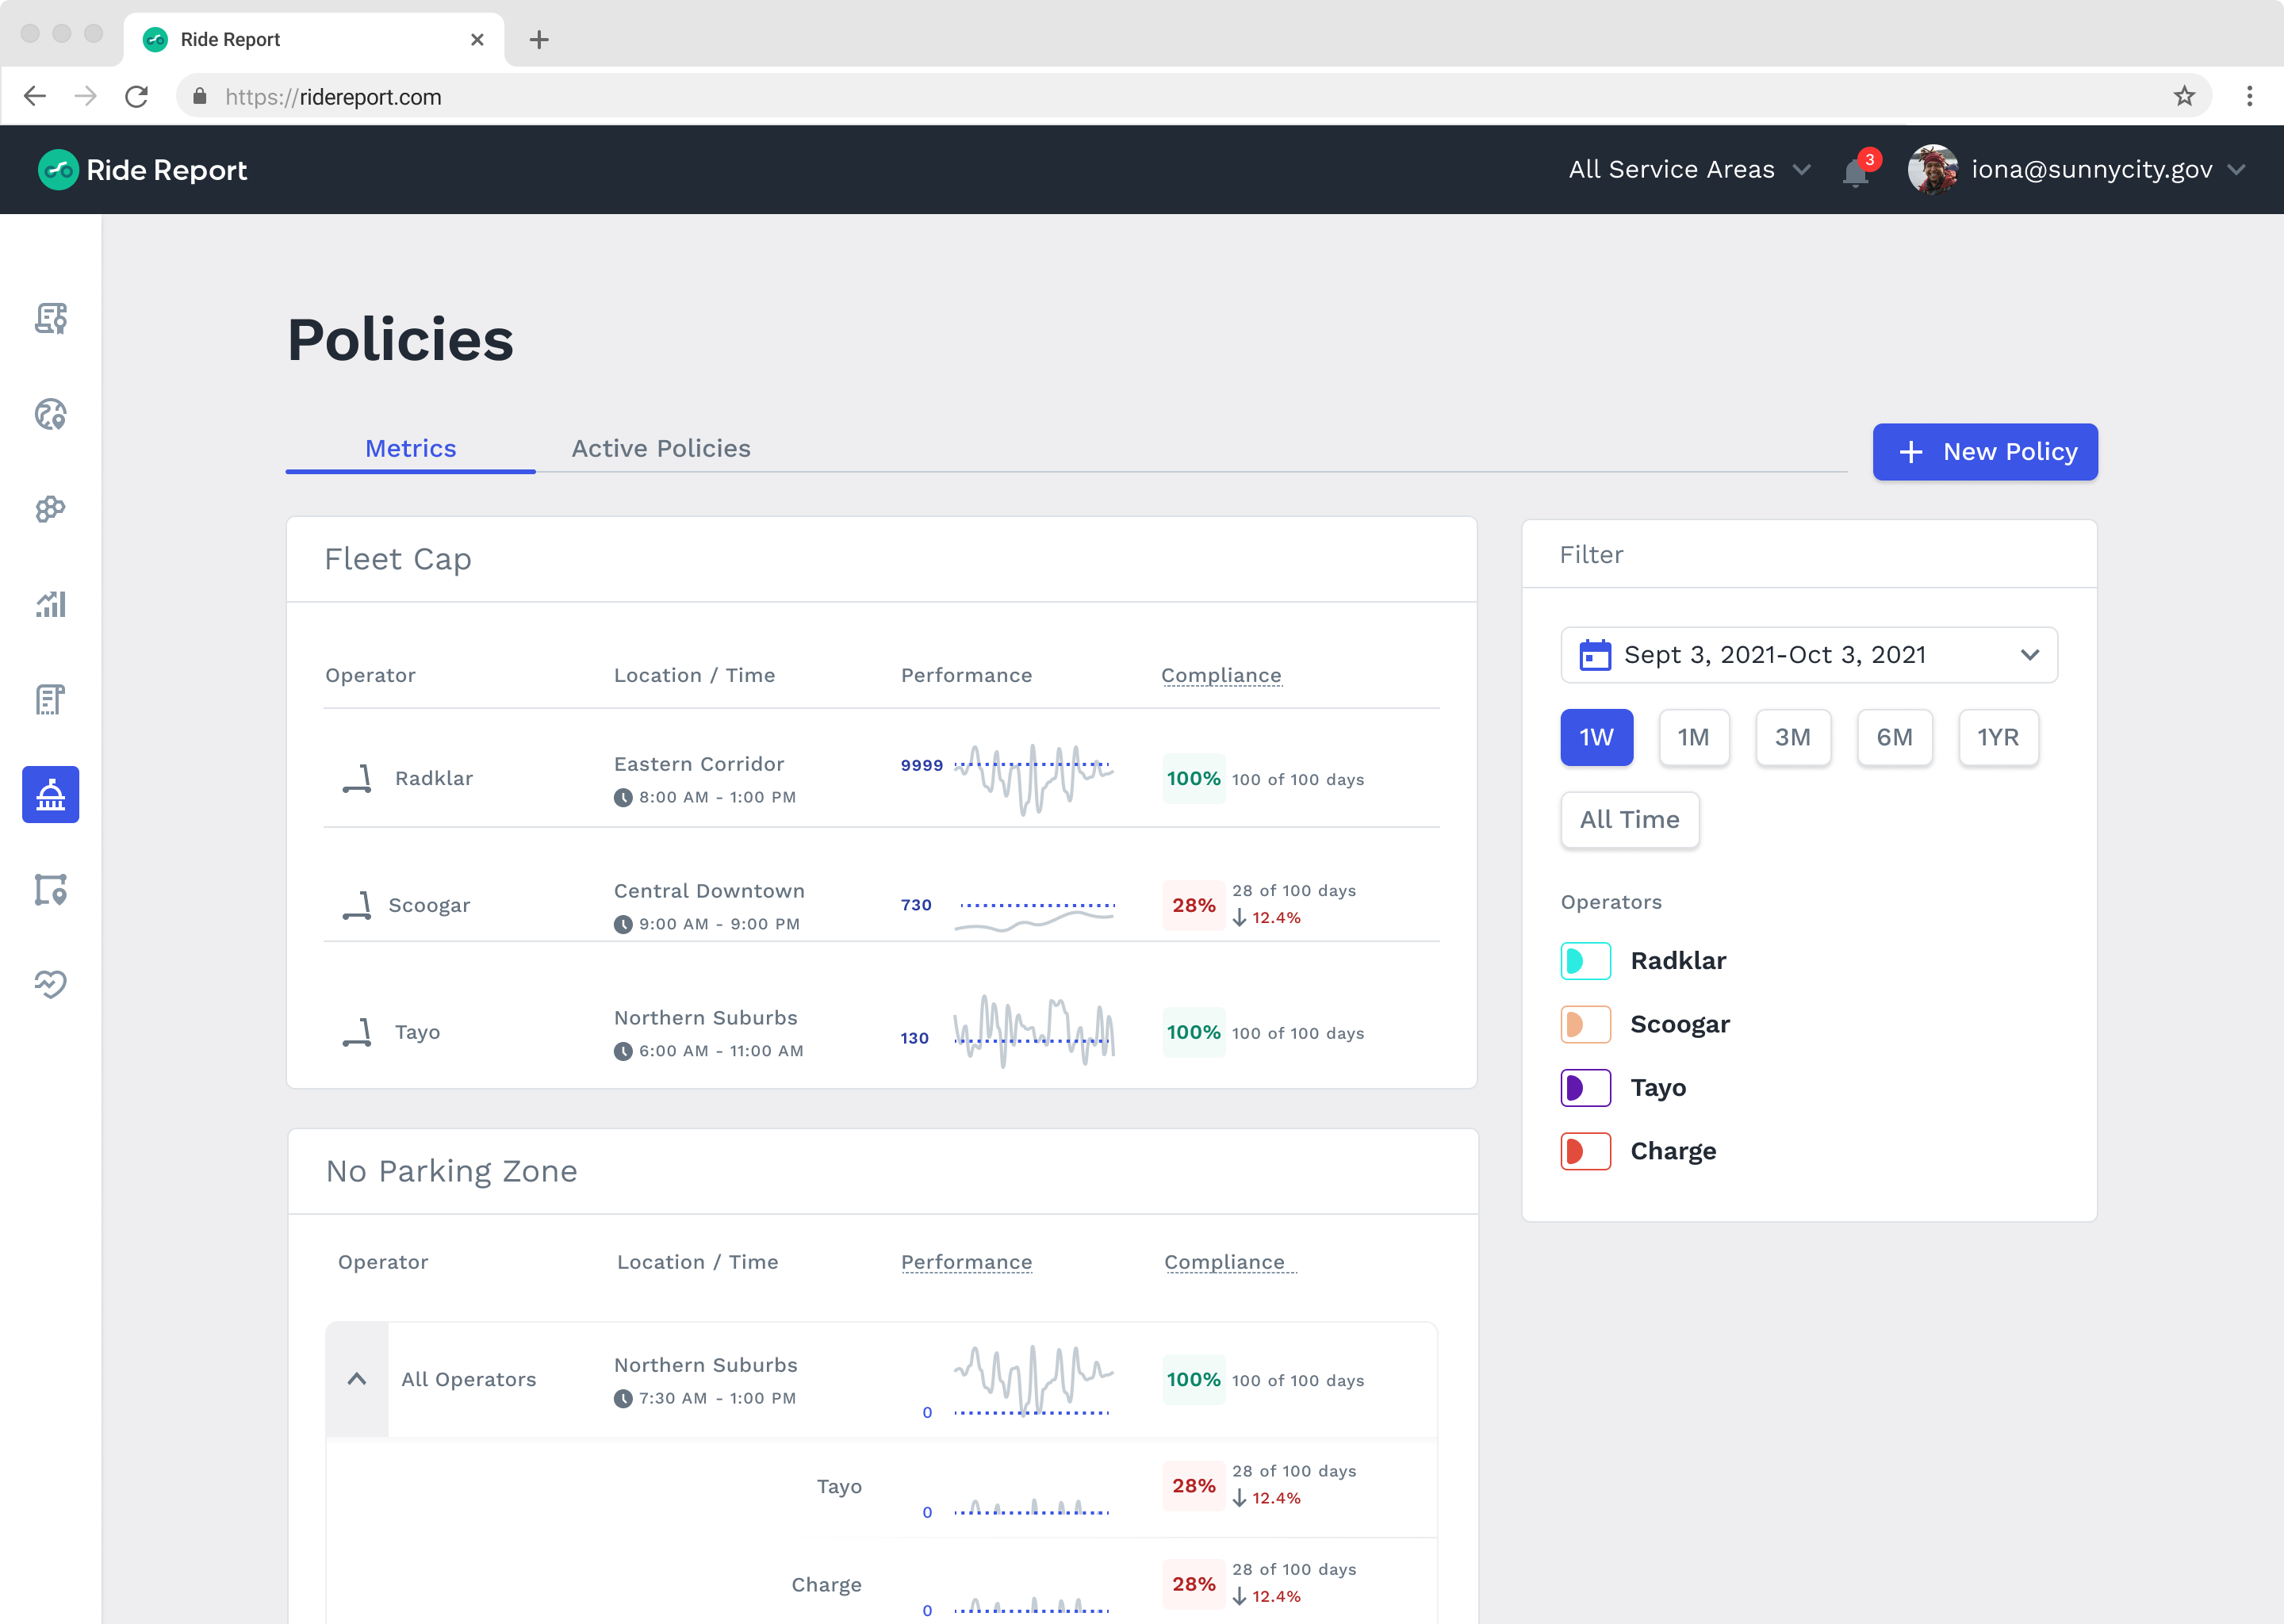Switch to the Active Policies tab

point(661,449)
